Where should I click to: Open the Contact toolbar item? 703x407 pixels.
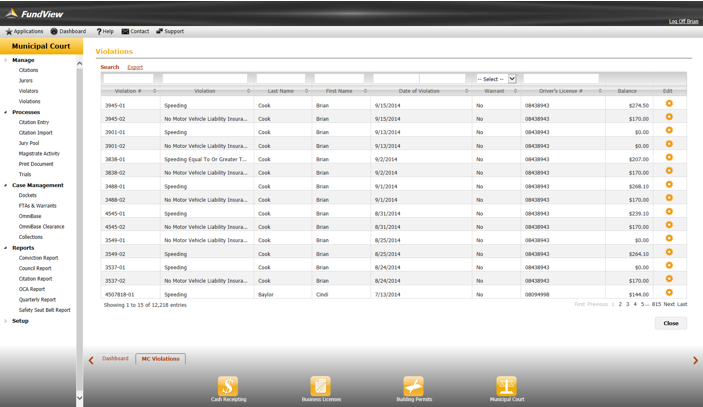coord(135,31)
